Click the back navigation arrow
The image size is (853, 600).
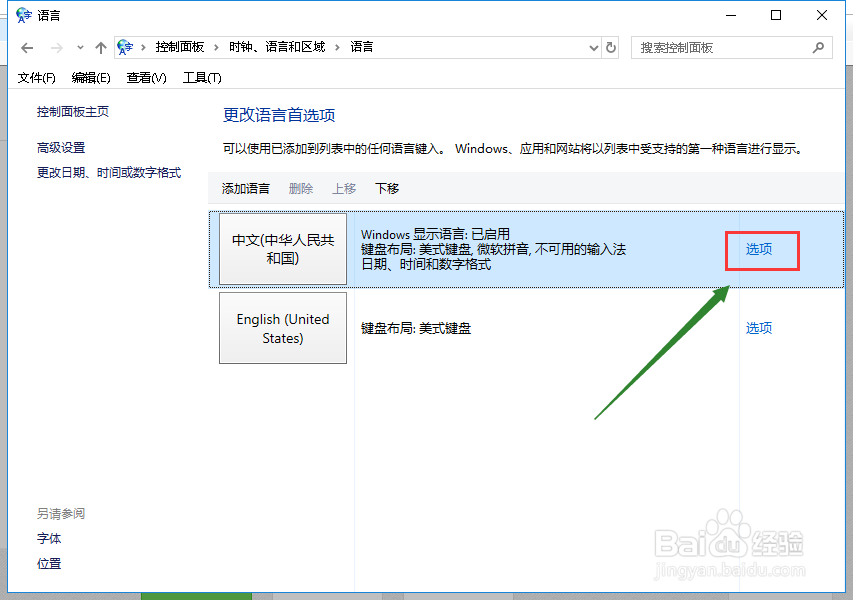tap(27, 47)
